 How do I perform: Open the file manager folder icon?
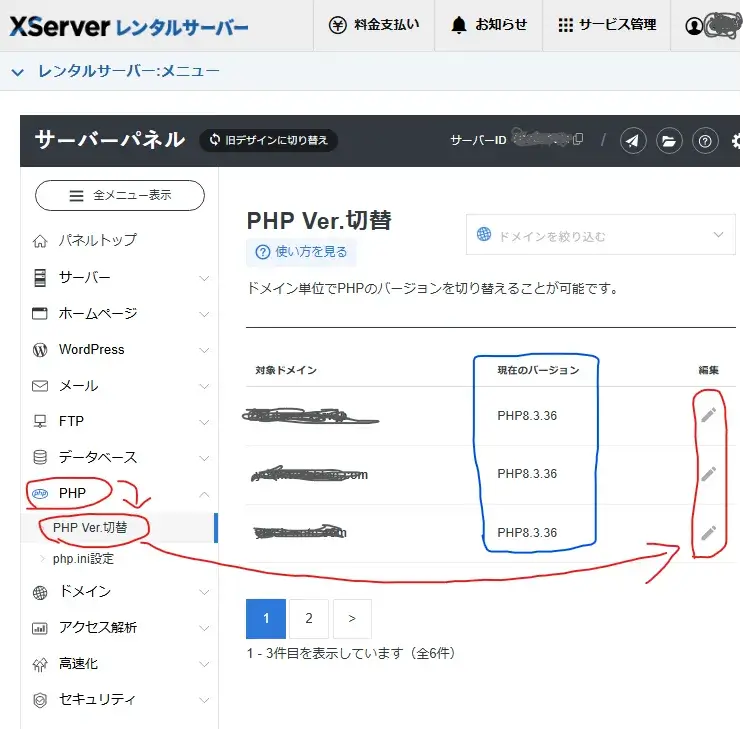[x=669, y=140]
